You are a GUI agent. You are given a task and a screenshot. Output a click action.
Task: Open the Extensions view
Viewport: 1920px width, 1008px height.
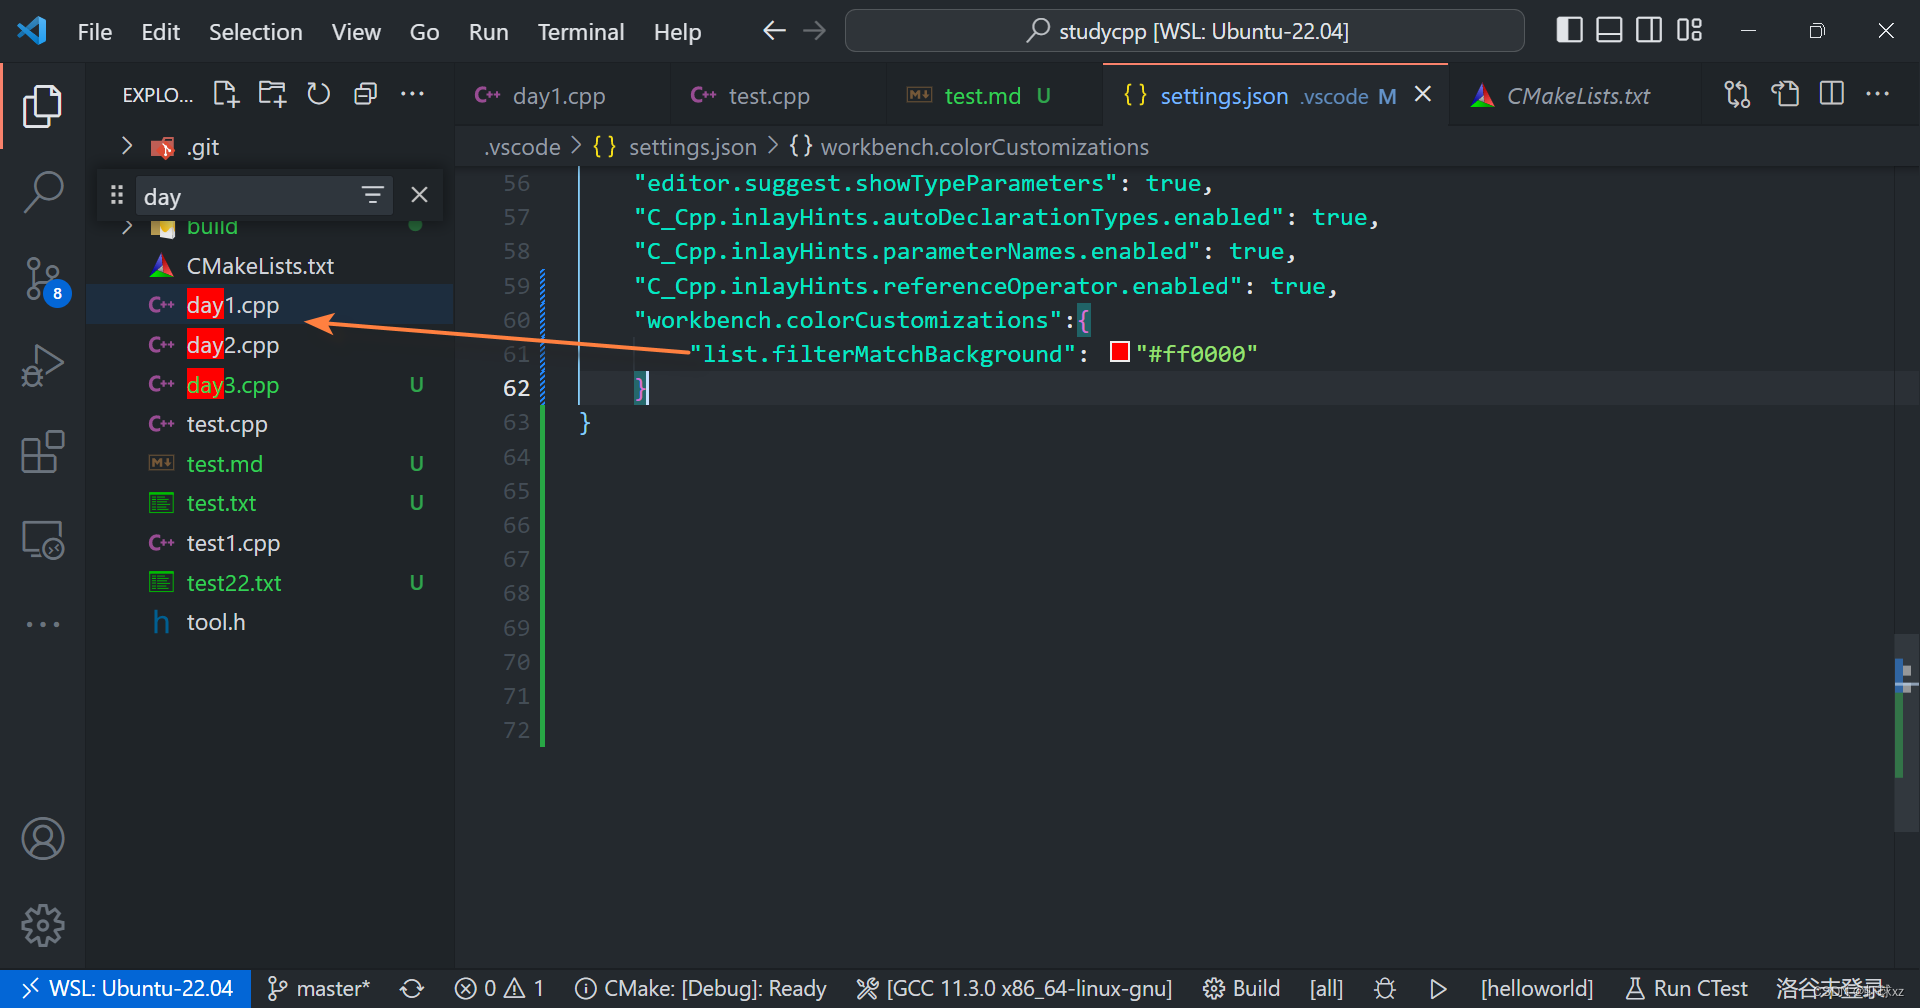coord(42,452)
